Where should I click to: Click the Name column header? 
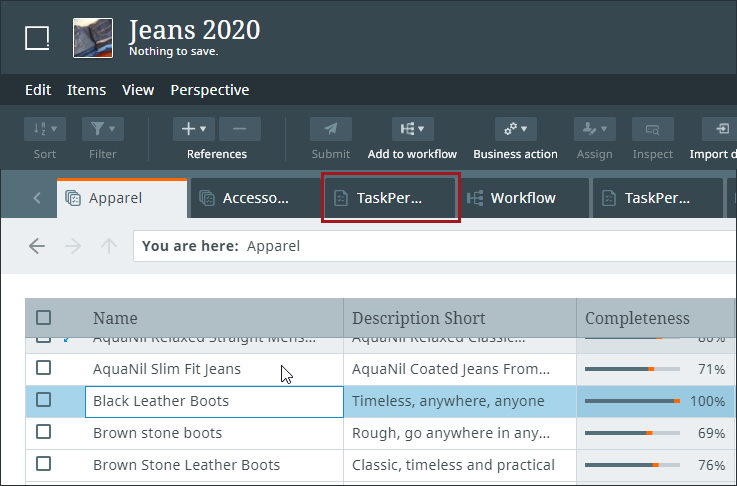115,318
